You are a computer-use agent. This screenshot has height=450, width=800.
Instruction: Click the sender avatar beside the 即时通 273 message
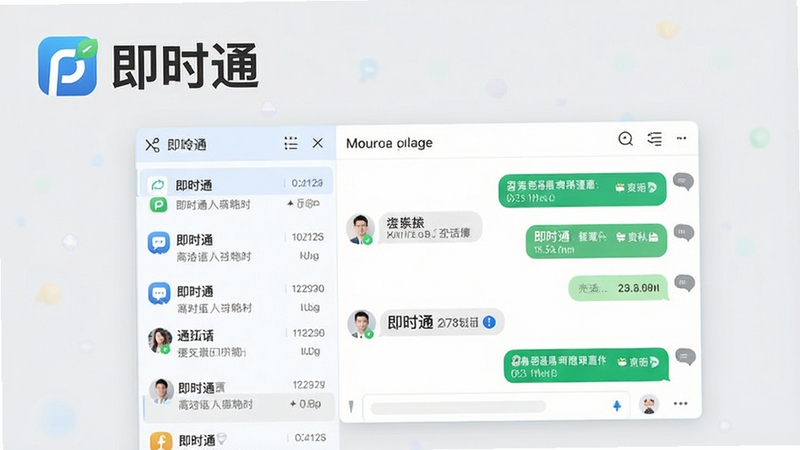pos(362,323)
